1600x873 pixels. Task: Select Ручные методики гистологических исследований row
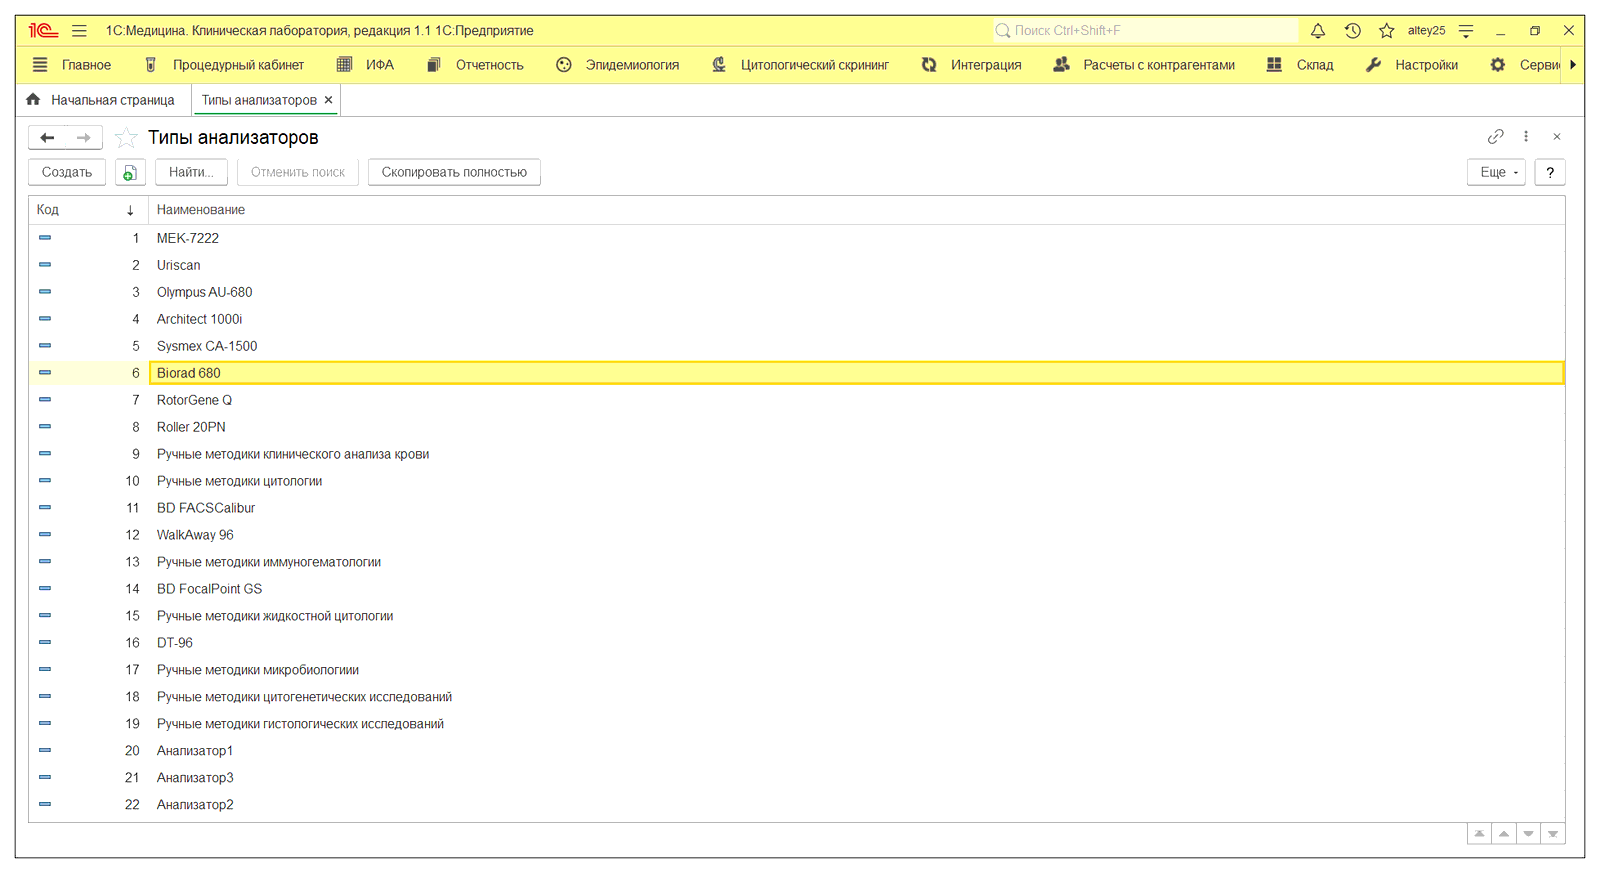(797, 724)
